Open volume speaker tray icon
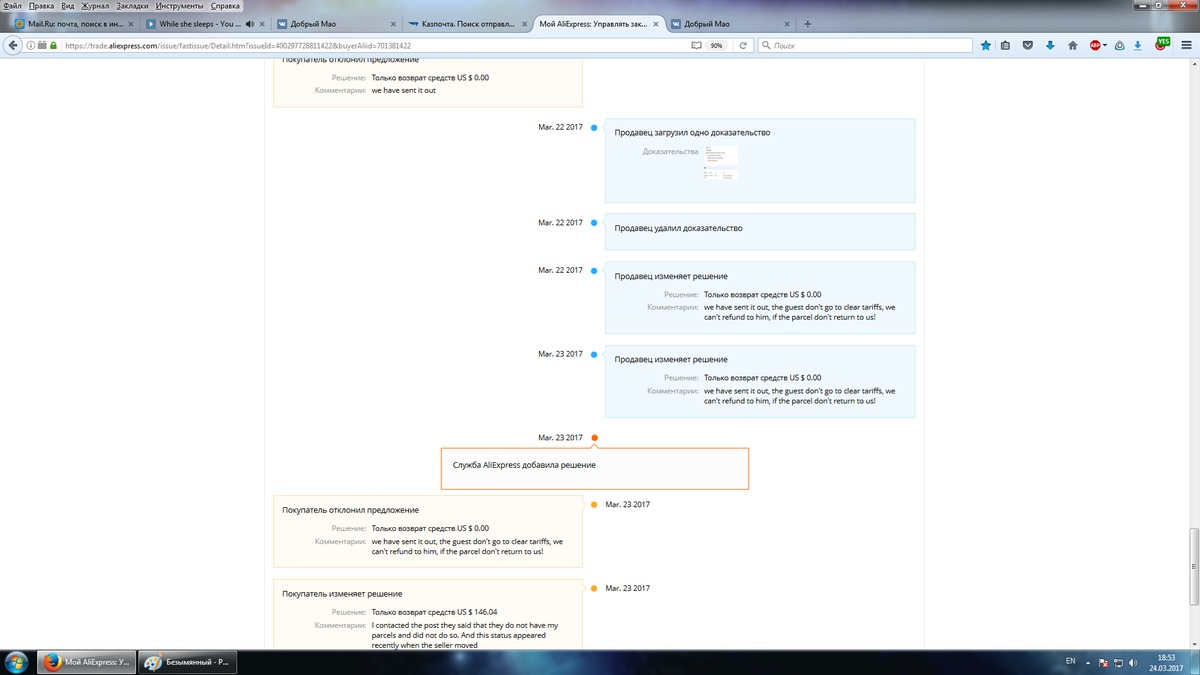The width and height of the screenshot is (1200, 675). (1134, 663)
